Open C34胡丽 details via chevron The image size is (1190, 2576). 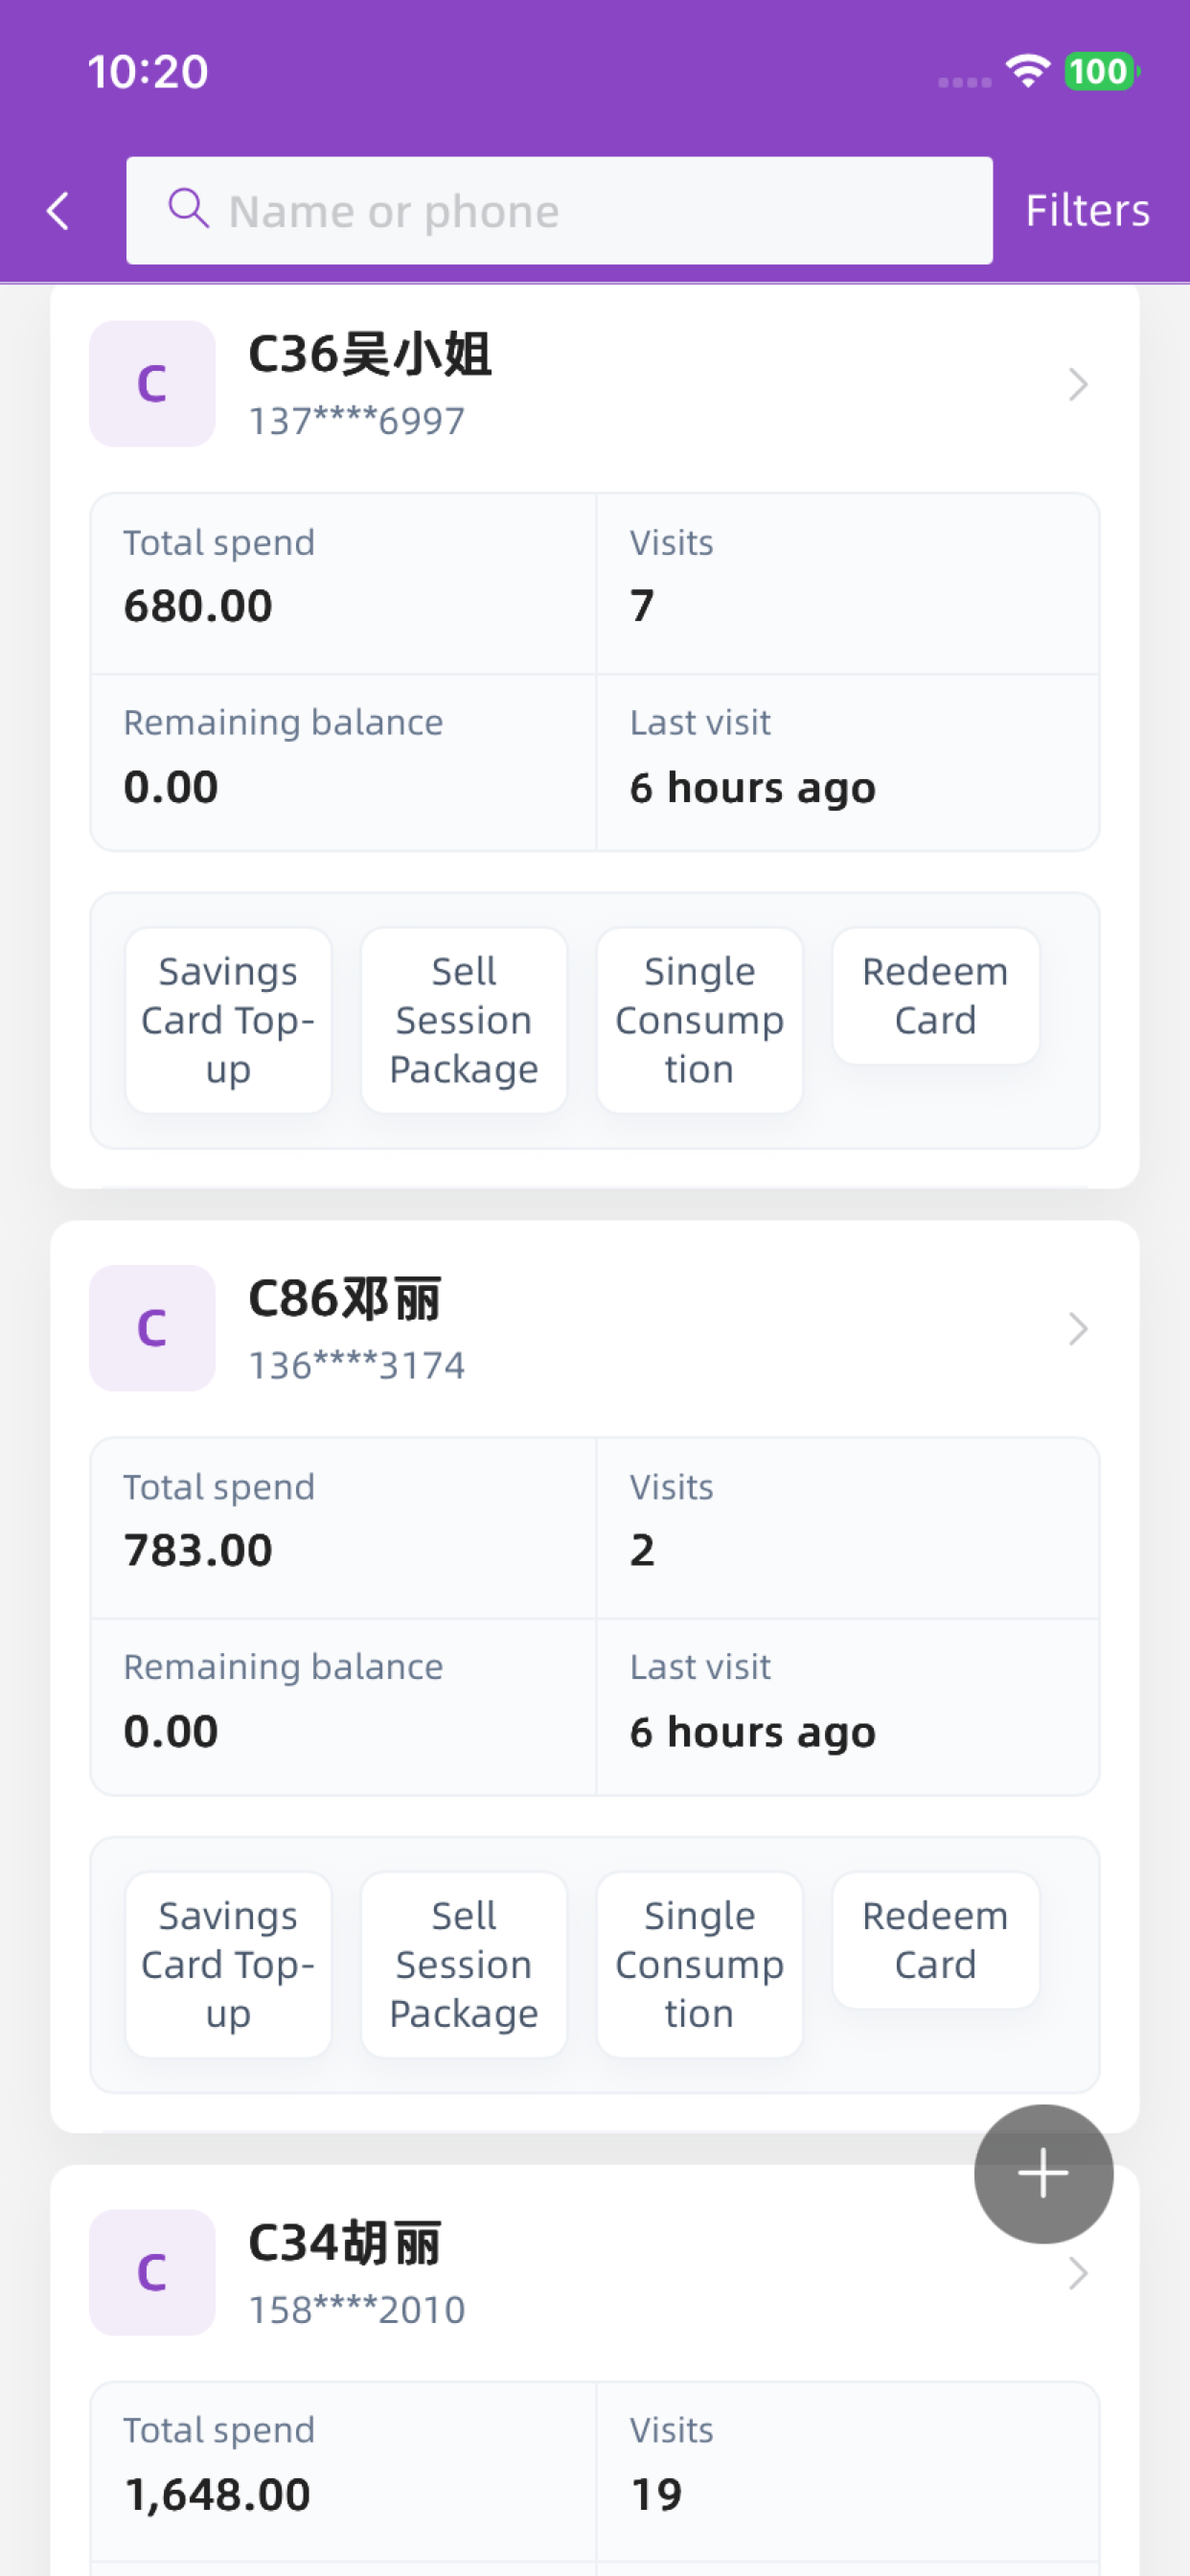1077,2272
